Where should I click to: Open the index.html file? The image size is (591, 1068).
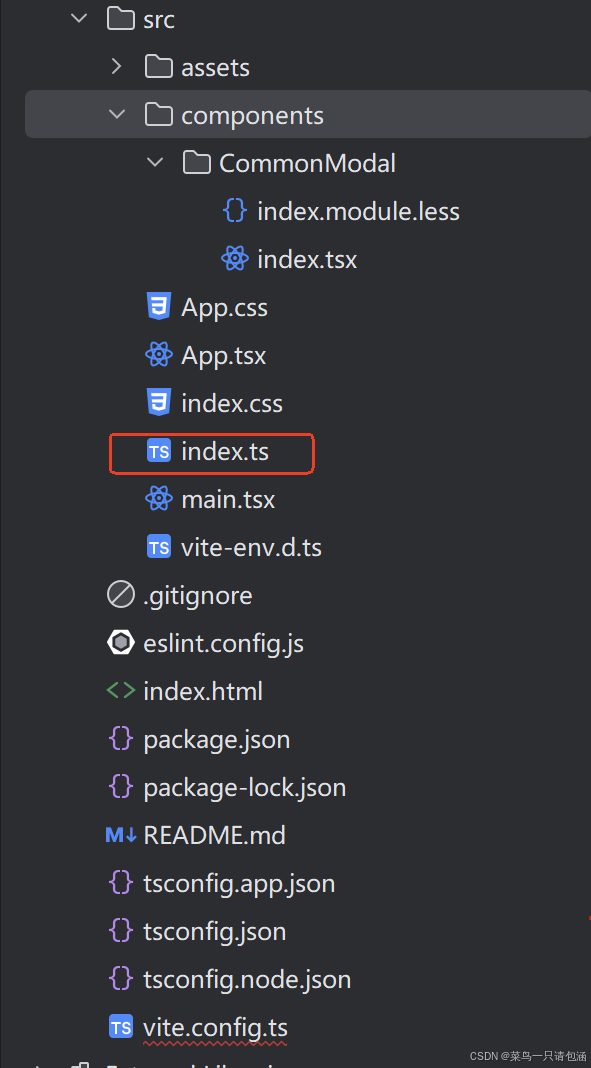coord(203,692)
